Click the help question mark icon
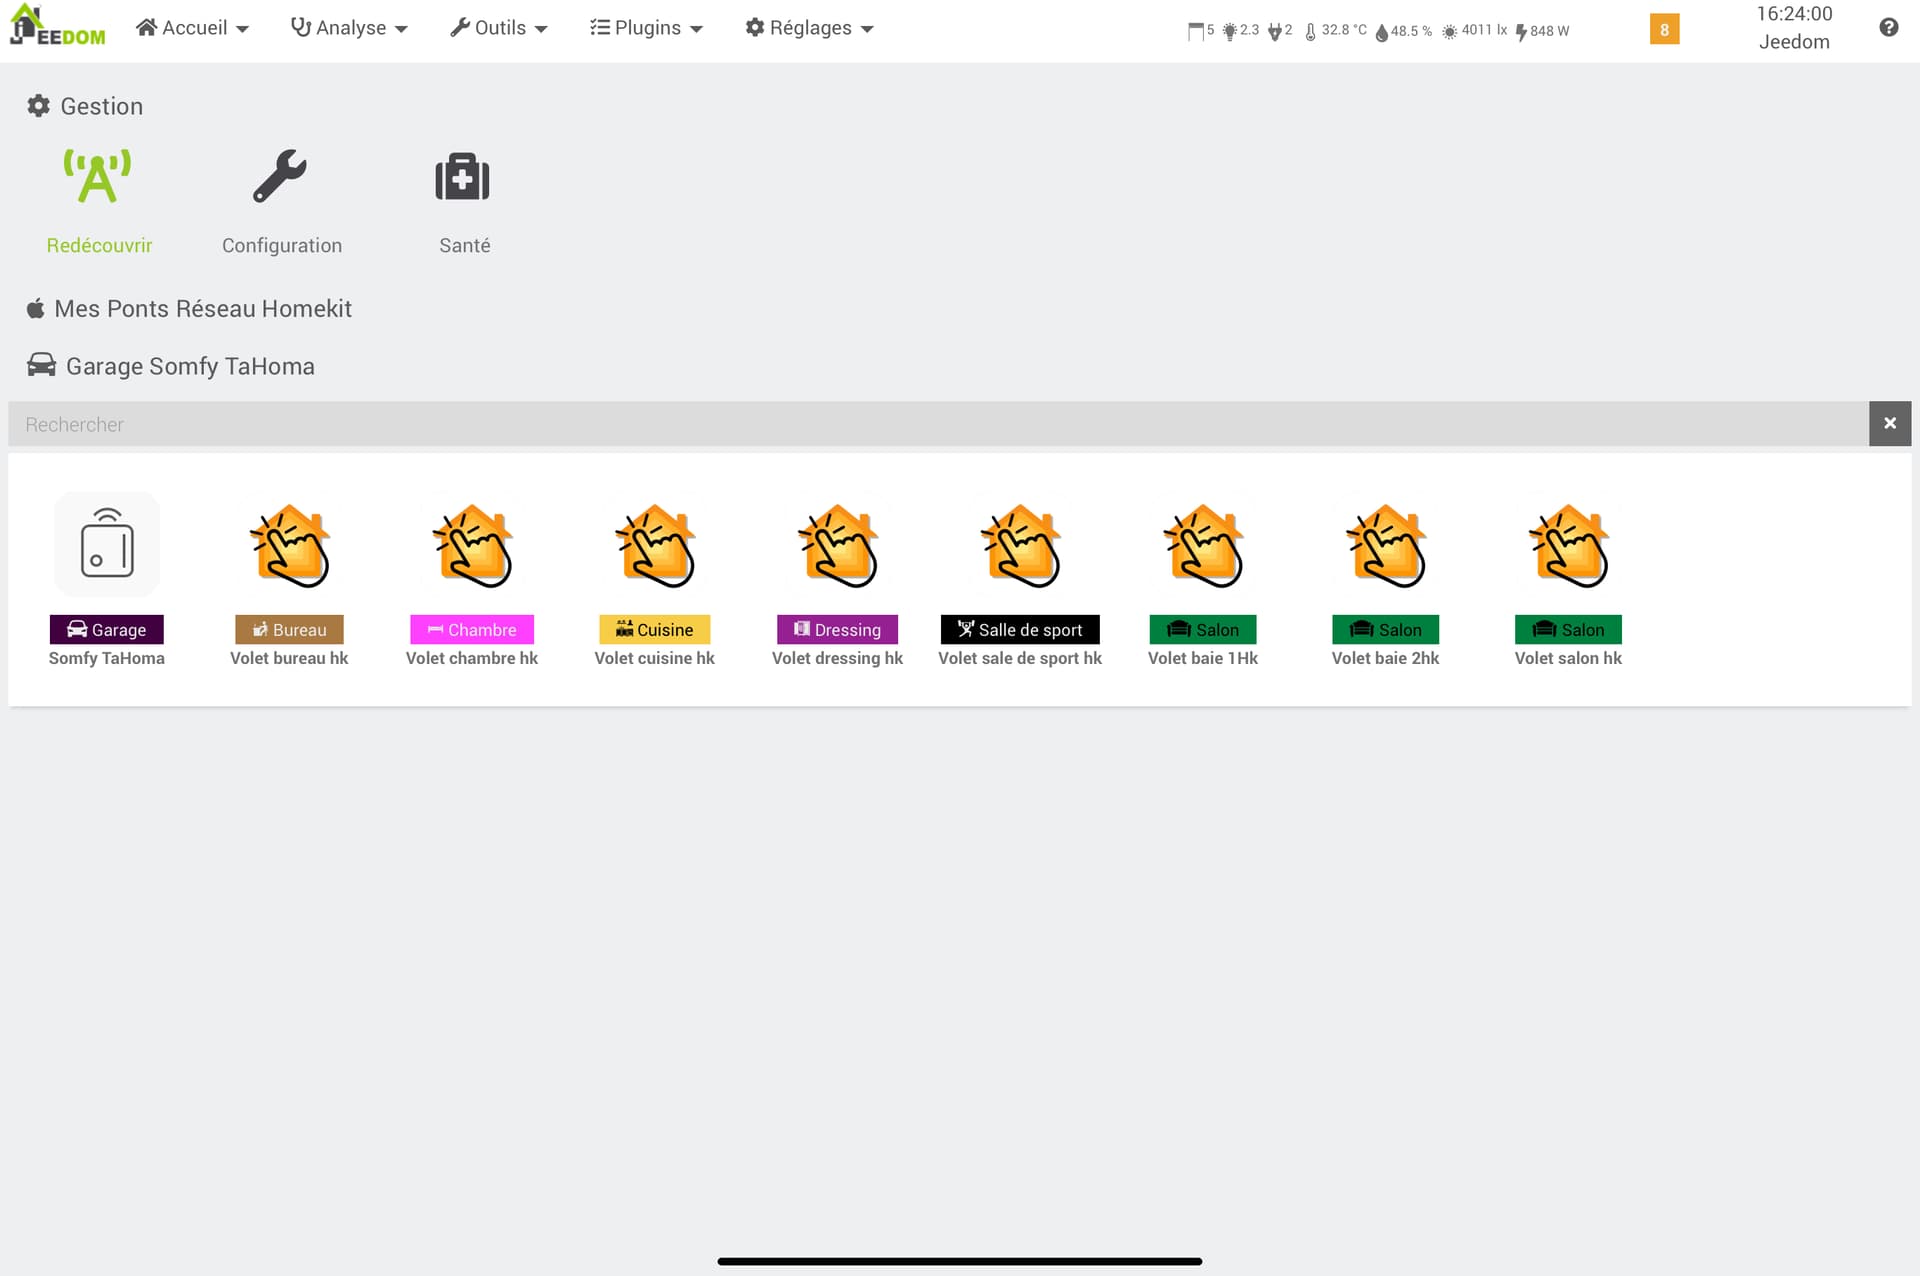The width and height of the screenshot is (1920, 1276). click(1888, 28)
